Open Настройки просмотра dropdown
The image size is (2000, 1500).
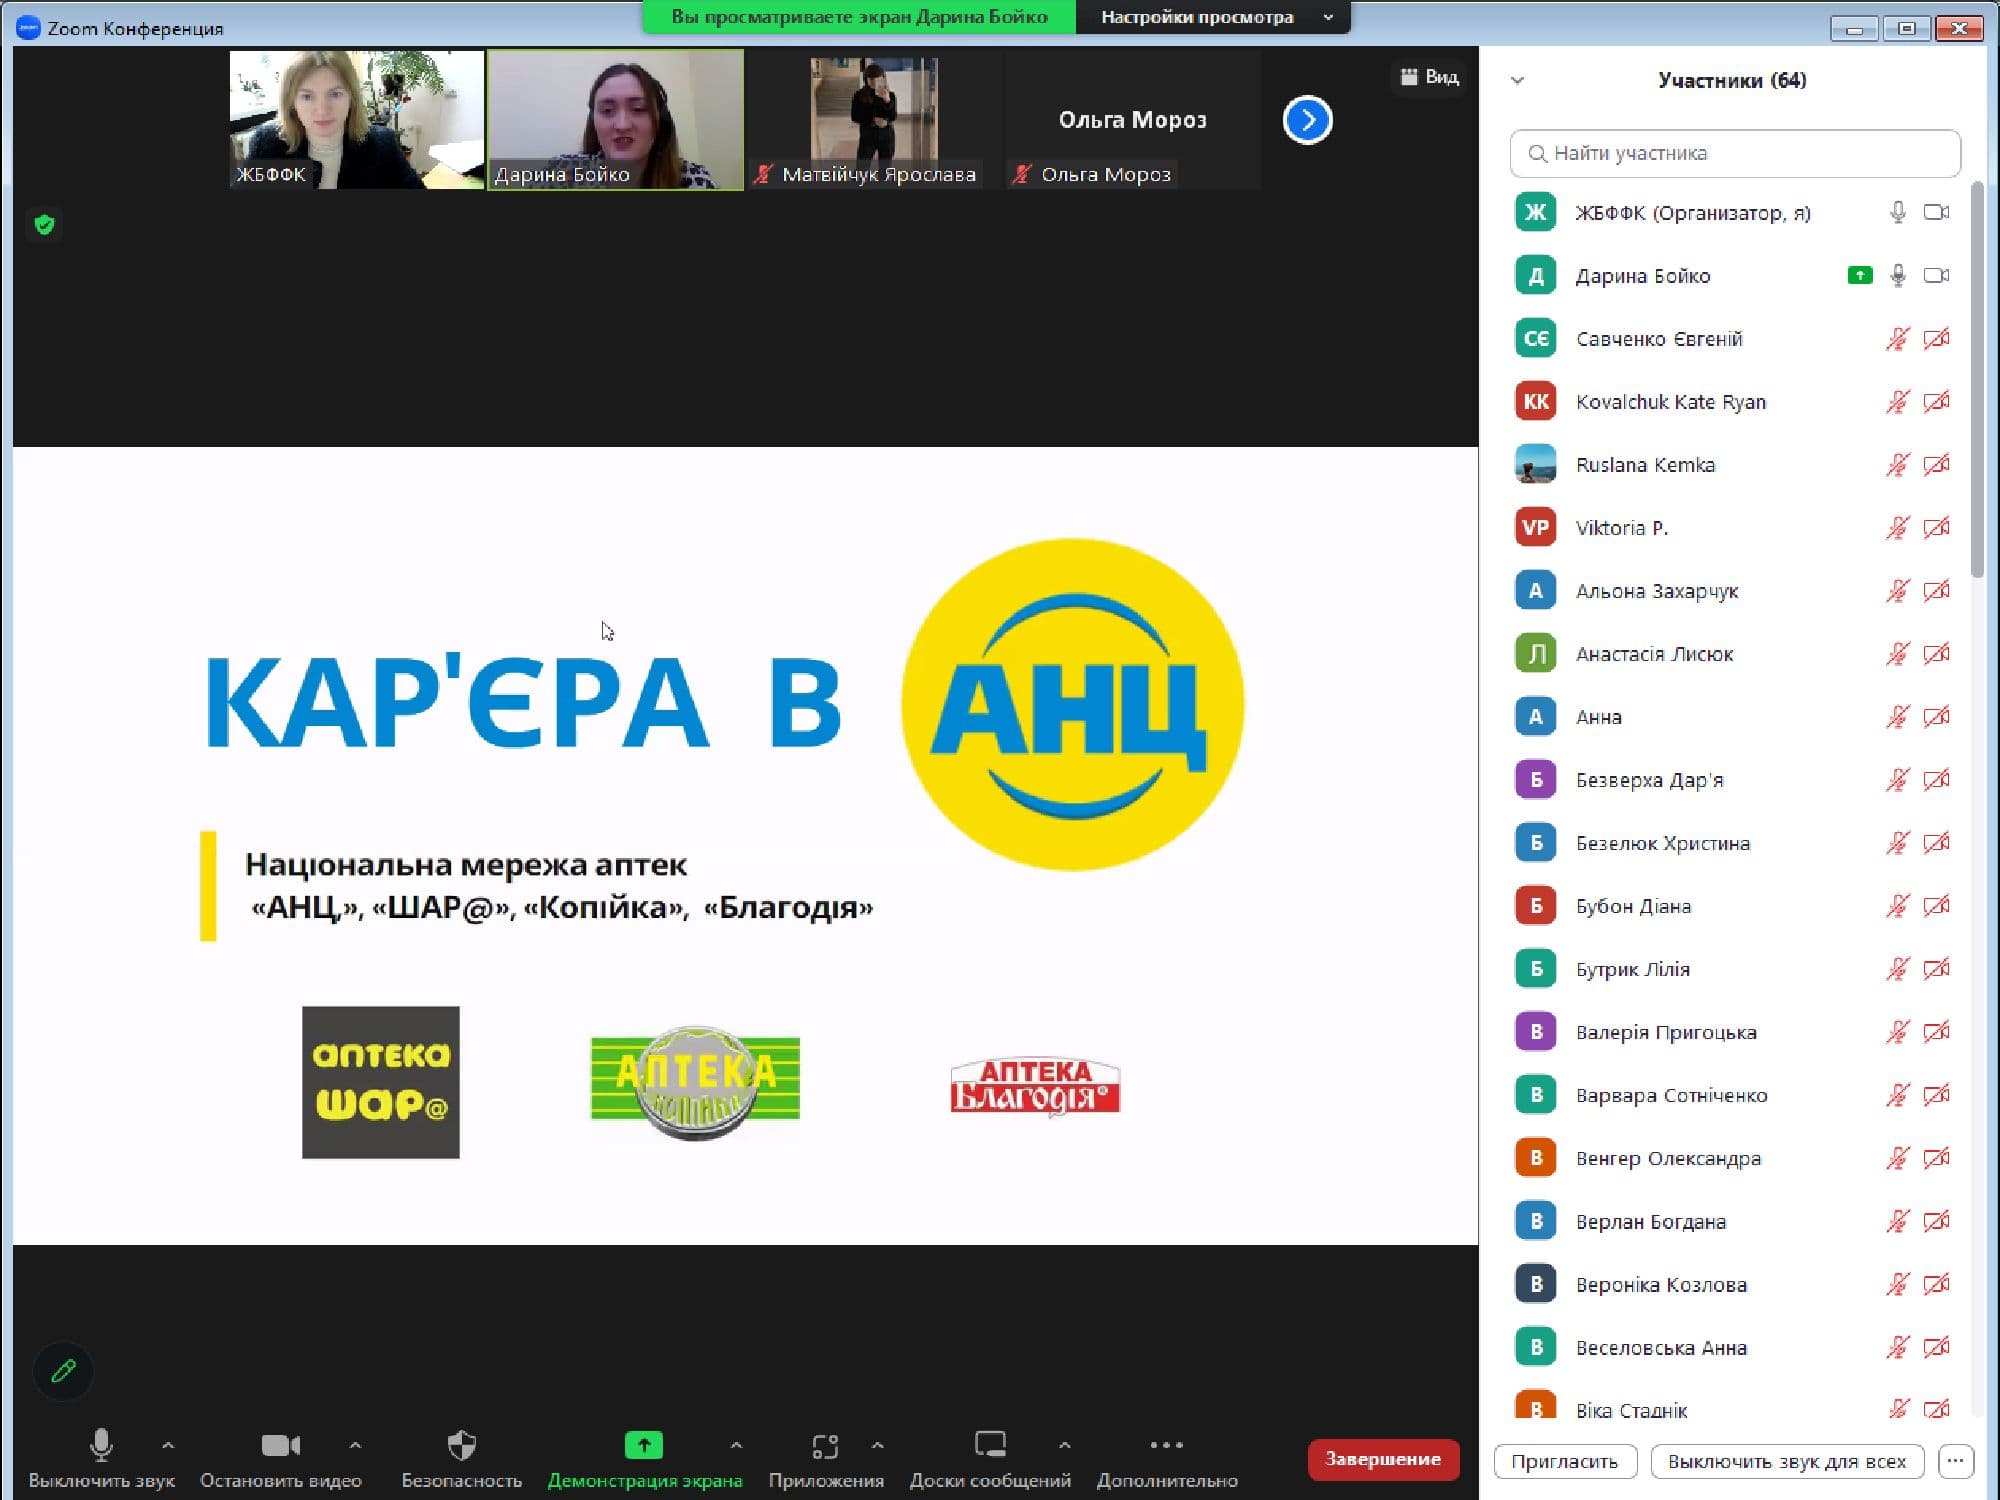coord(1213,17)
